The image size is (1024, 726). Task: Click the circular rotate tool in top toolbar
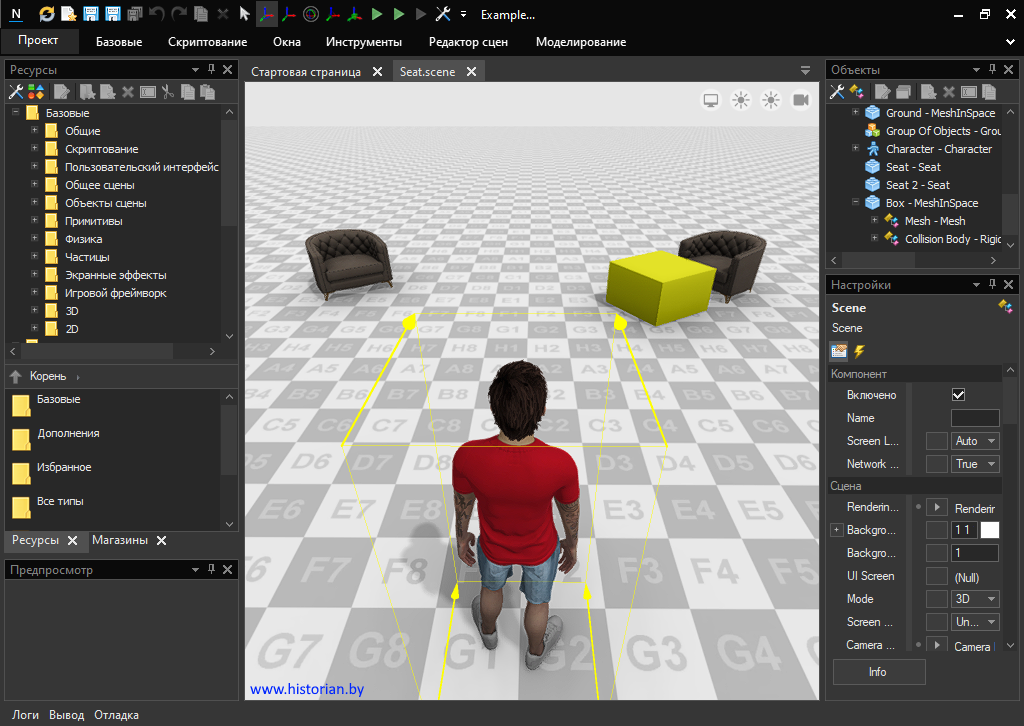point(311,14)
